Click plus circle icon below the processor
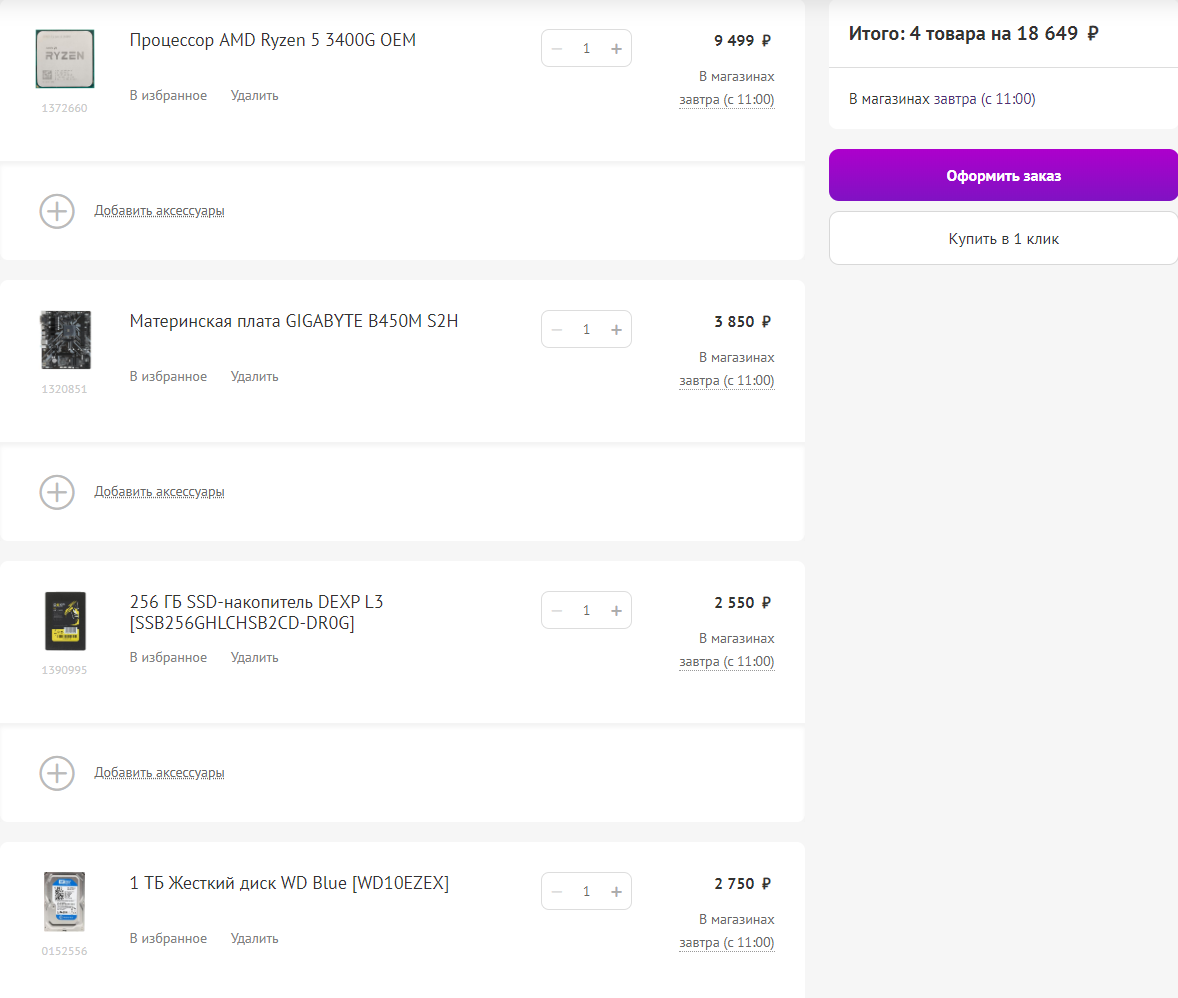The height and width of the screenshot is (998, 1178). pos(57,211)
